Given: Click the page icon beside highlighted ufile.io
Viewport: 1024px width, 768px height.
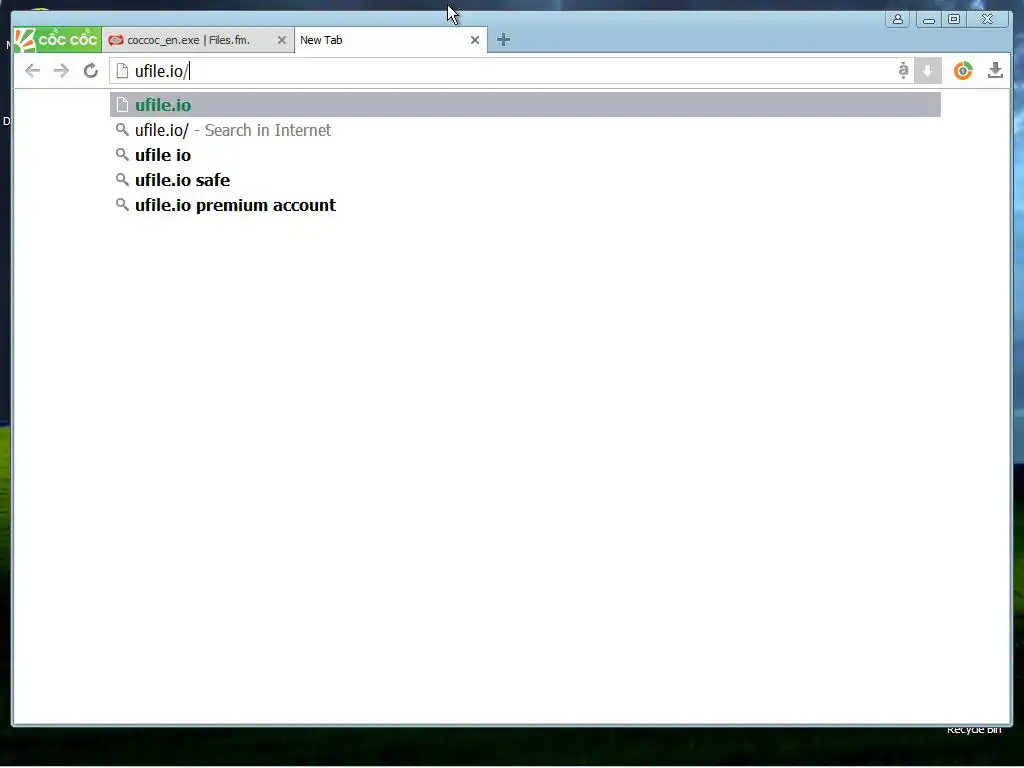Looking at the screenshot, I should pos(122,104).
